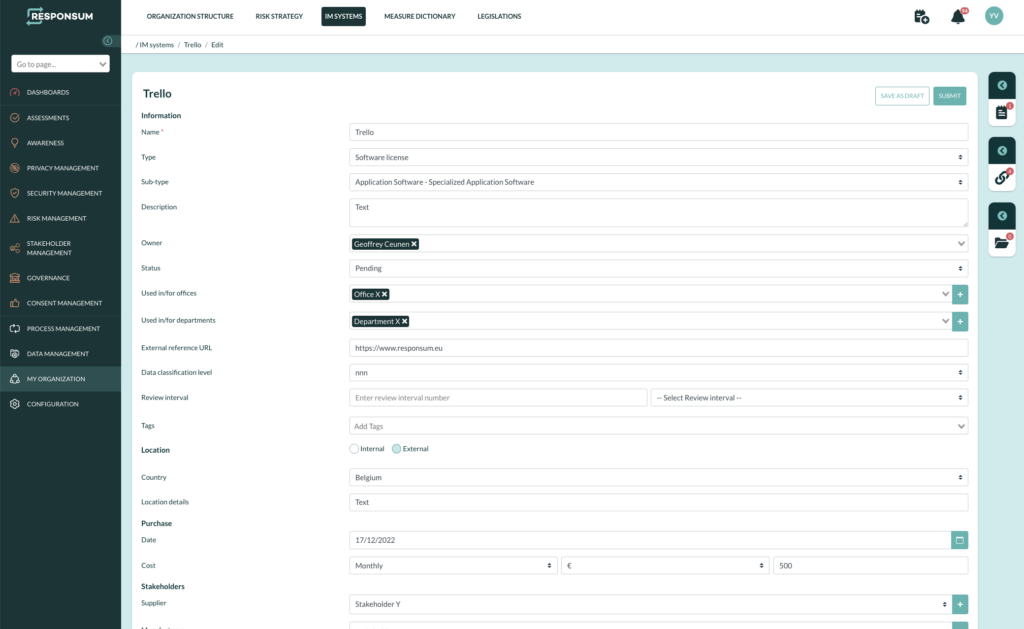Image resolution: width=1024 pixels, height=629 pixels.
Task: Collapse the panel arrow above the notes icon
Action: 1002,86
